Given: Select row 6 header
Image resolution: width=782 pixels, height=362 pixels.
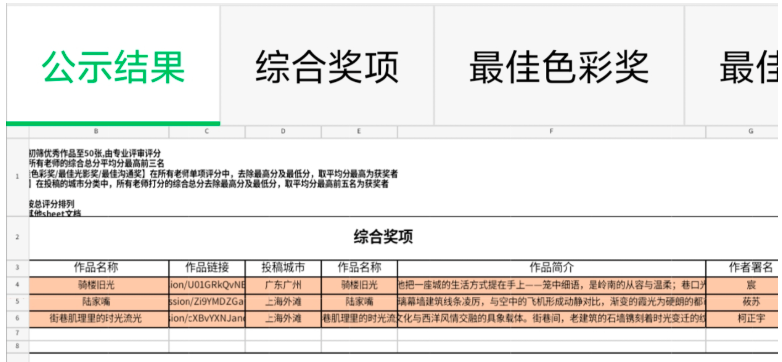Looking at the screenshot, I should pos(17,319).
